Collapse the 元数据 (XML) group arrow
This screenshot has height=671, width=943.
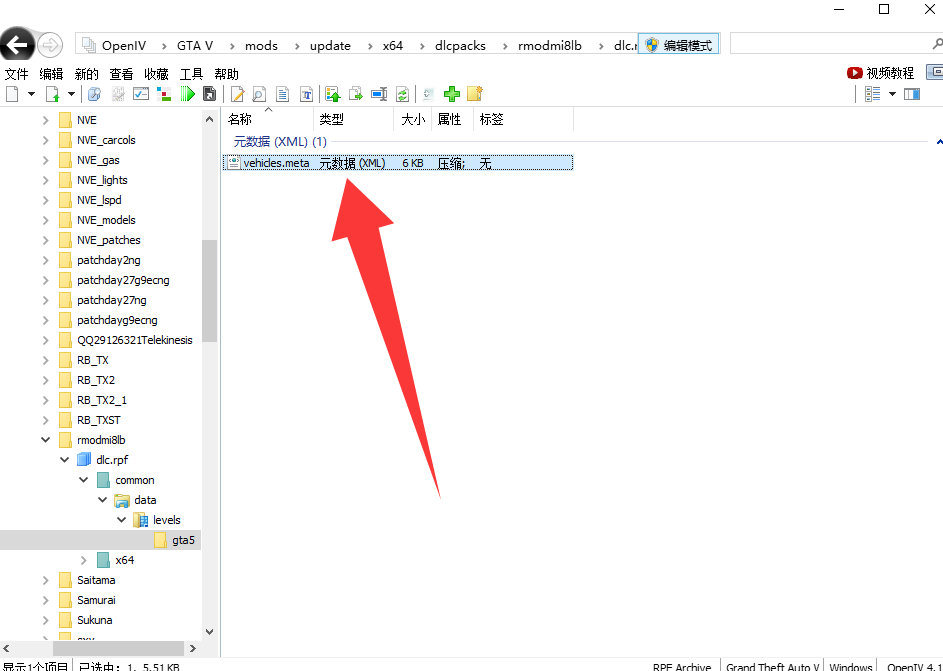pyautogui.click(x=939, y=142)
